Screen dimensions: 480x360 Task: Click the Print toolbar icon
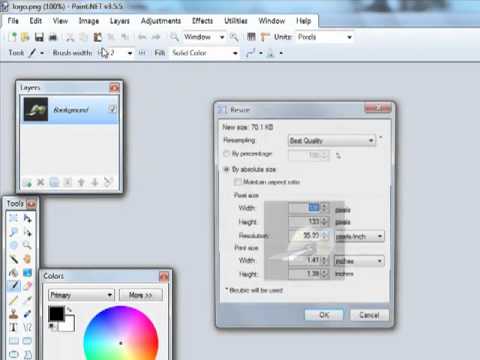pos(53,37)
